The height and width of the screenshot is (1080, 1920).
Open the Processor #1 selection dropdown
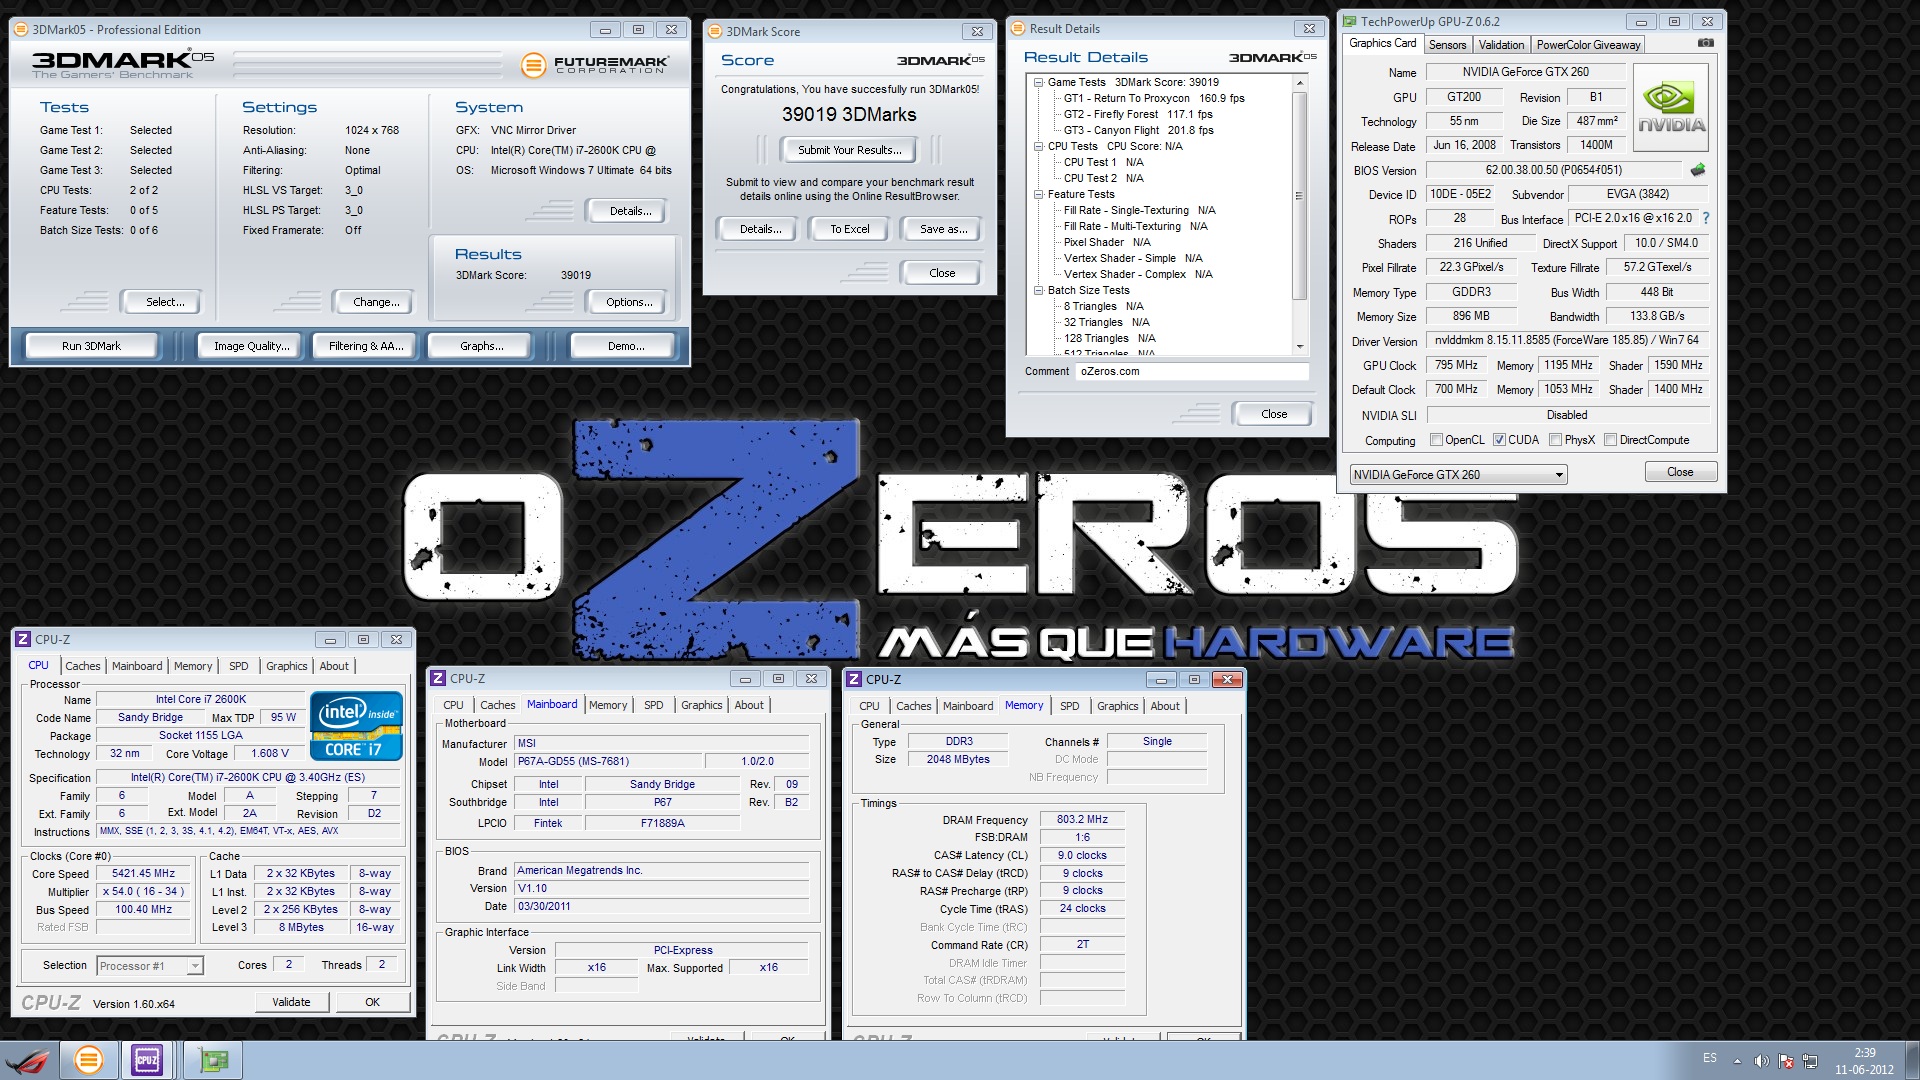[x=150, y=966]
